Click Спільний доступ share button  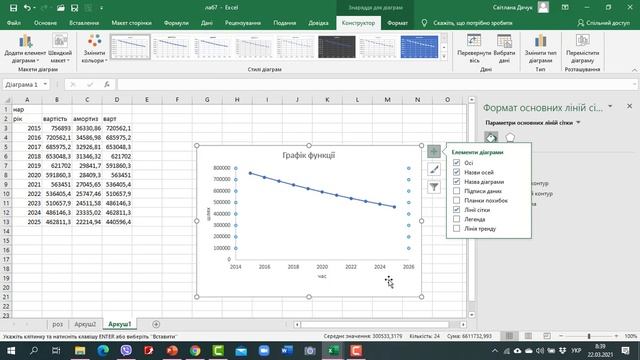pos(604,23)
